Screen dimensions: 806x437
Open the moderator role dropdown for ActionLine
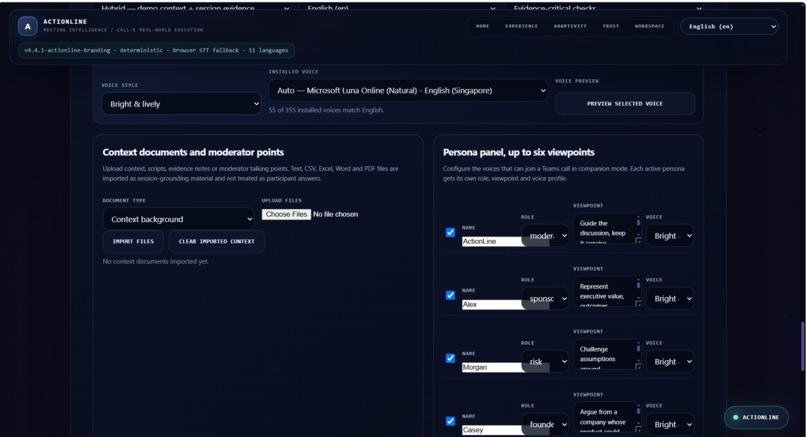(x=545, y=236)
